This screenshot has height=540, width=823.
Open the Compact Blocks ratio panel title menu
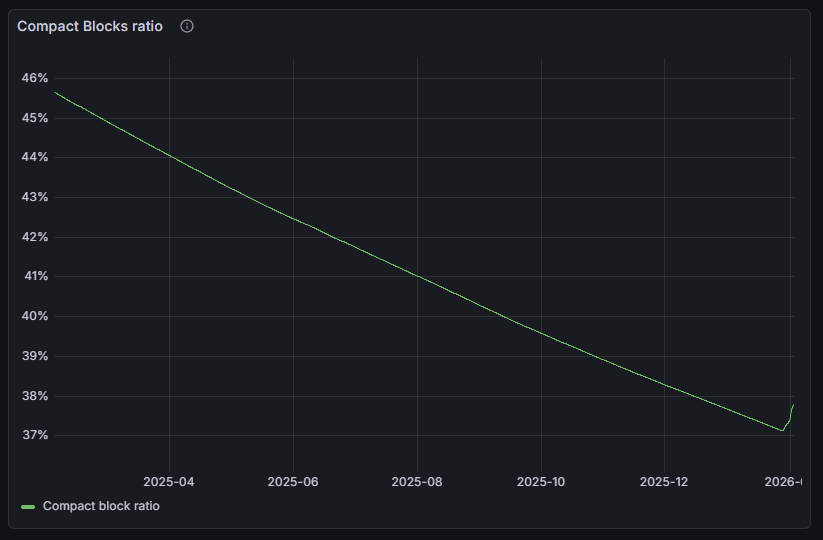click(90, 26)
